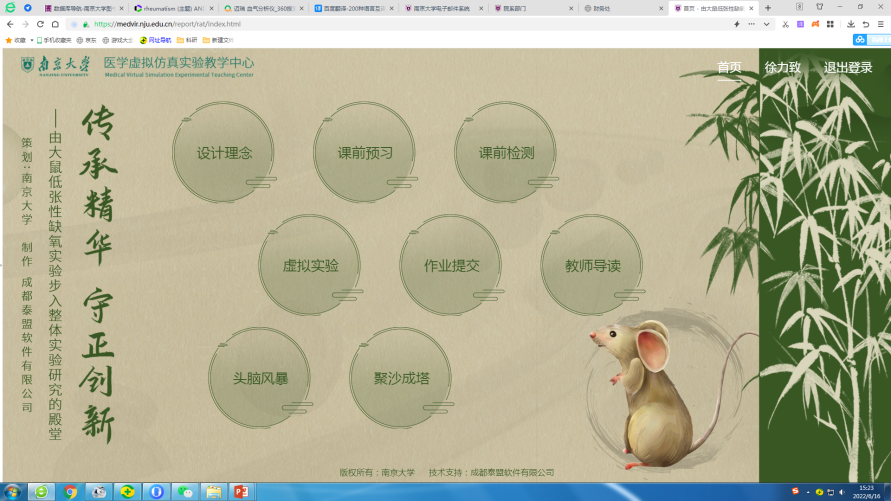Go to 首页 in top navigation

(x=729, y=68)
